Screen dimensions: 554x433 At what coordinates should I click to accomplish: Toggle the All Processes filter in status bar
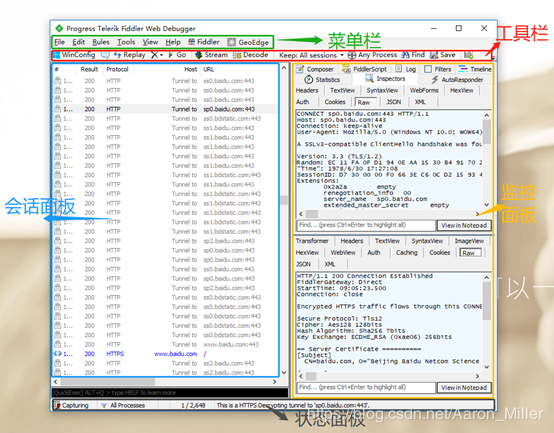pos(123,405)
